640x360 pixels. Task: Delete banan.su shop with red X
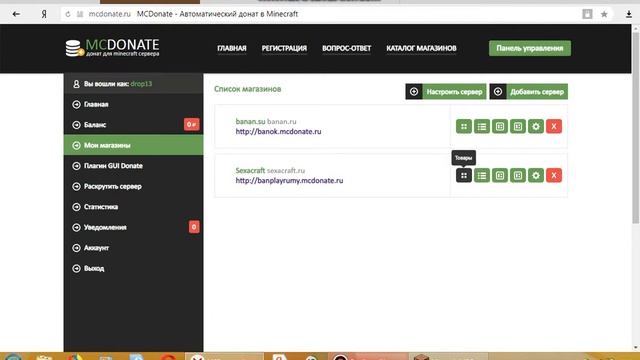pos(554,127)
